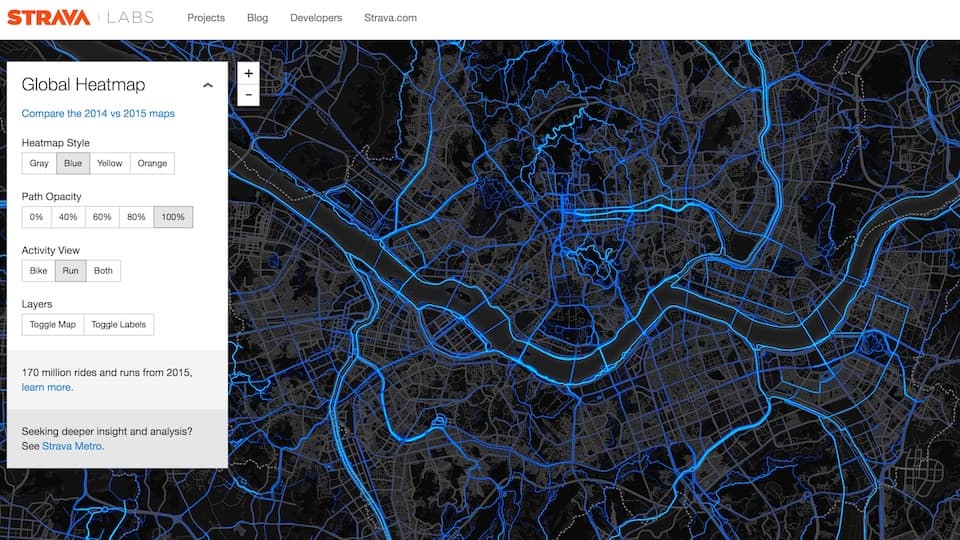
Task: Set path opacity to 100%
Action: [x=173, y=217]
